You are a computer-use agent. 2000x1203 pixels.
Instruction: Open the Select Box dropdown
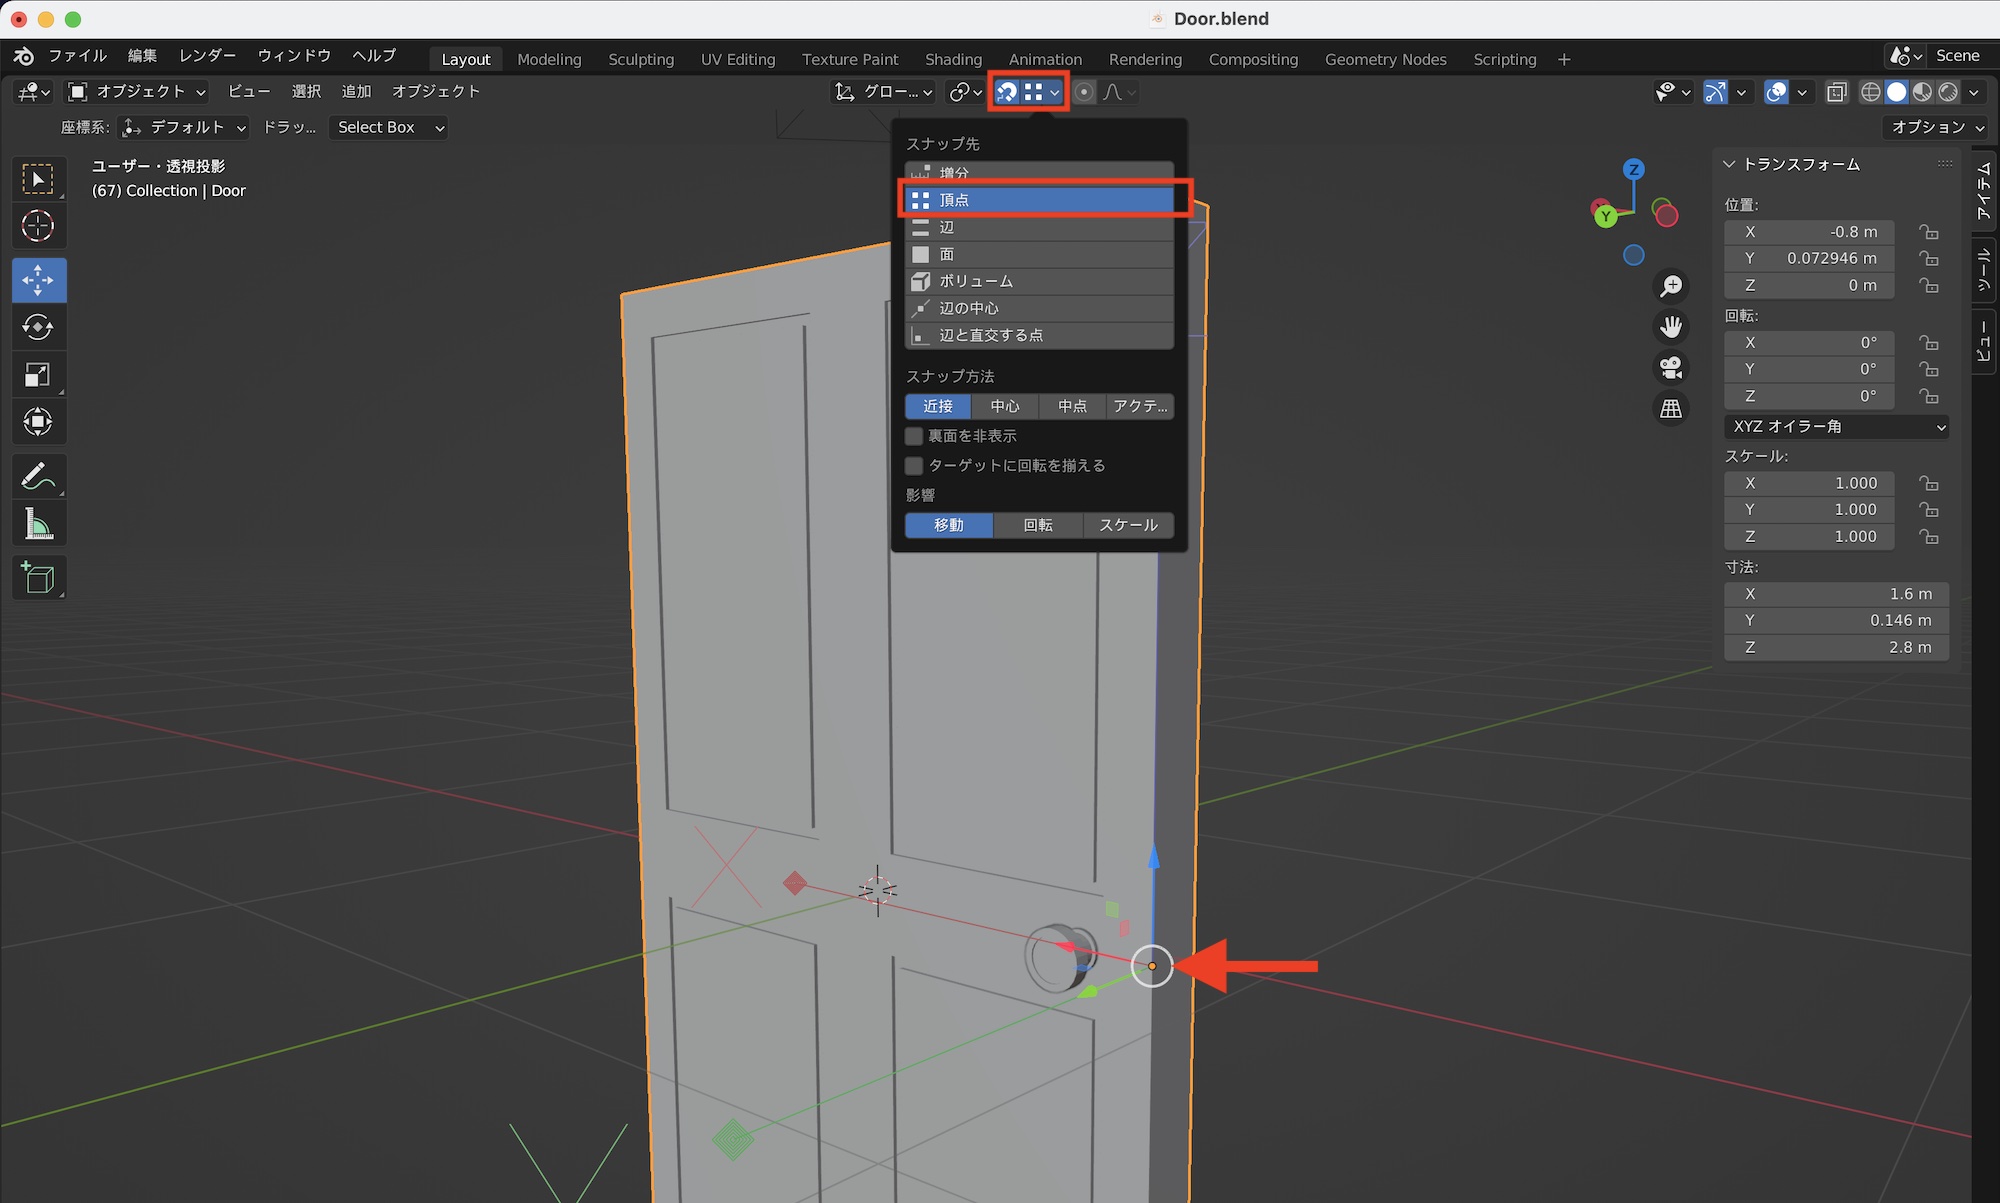coord(389,127)
